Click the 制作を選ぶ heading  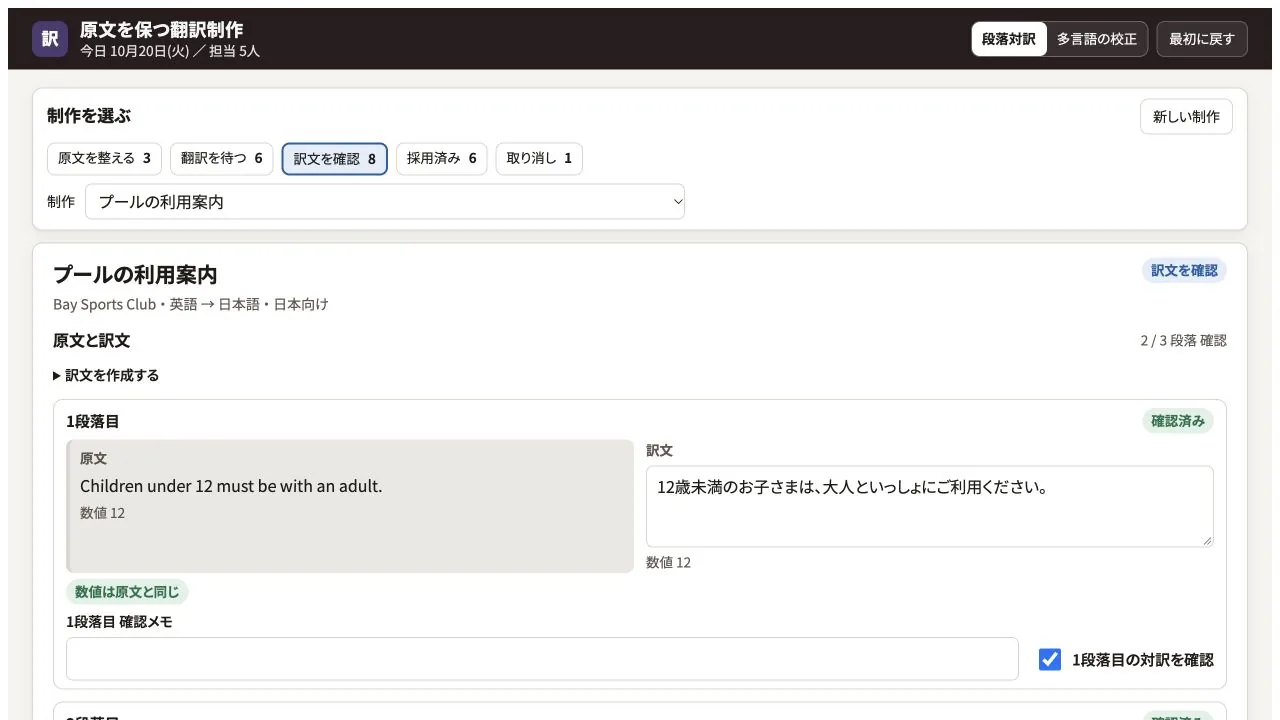coord(89,116)
